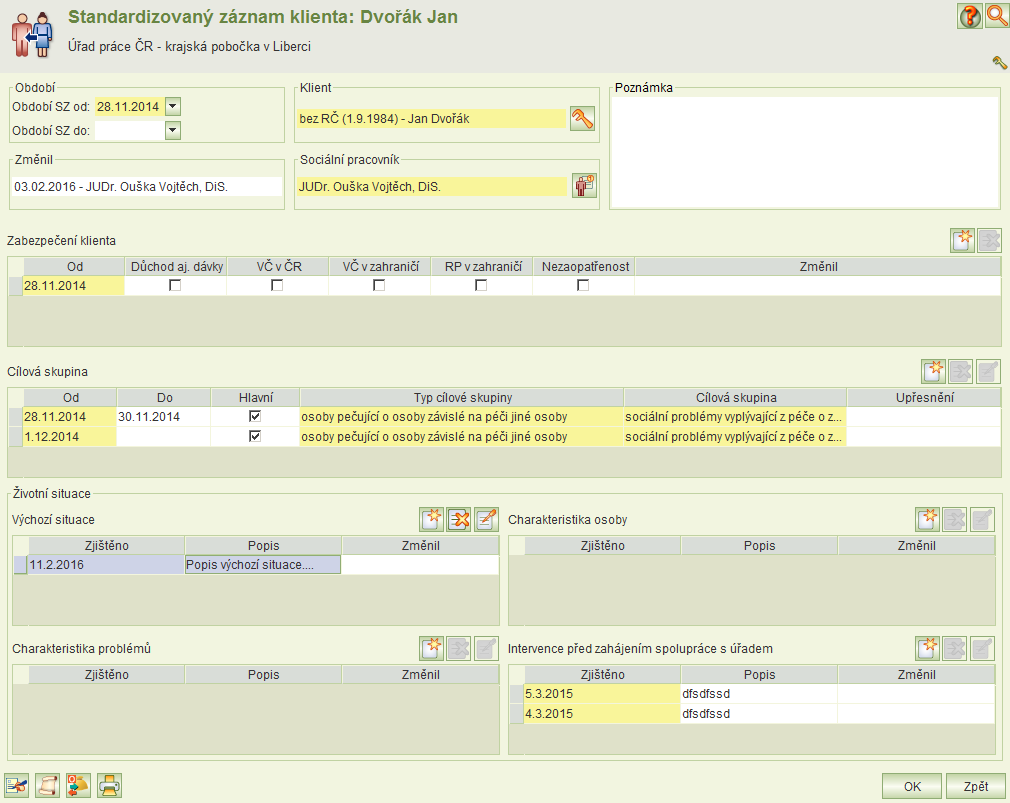
Task: Click the greyed delete icon for Charakteristika osoby
Action: point(955,519)
